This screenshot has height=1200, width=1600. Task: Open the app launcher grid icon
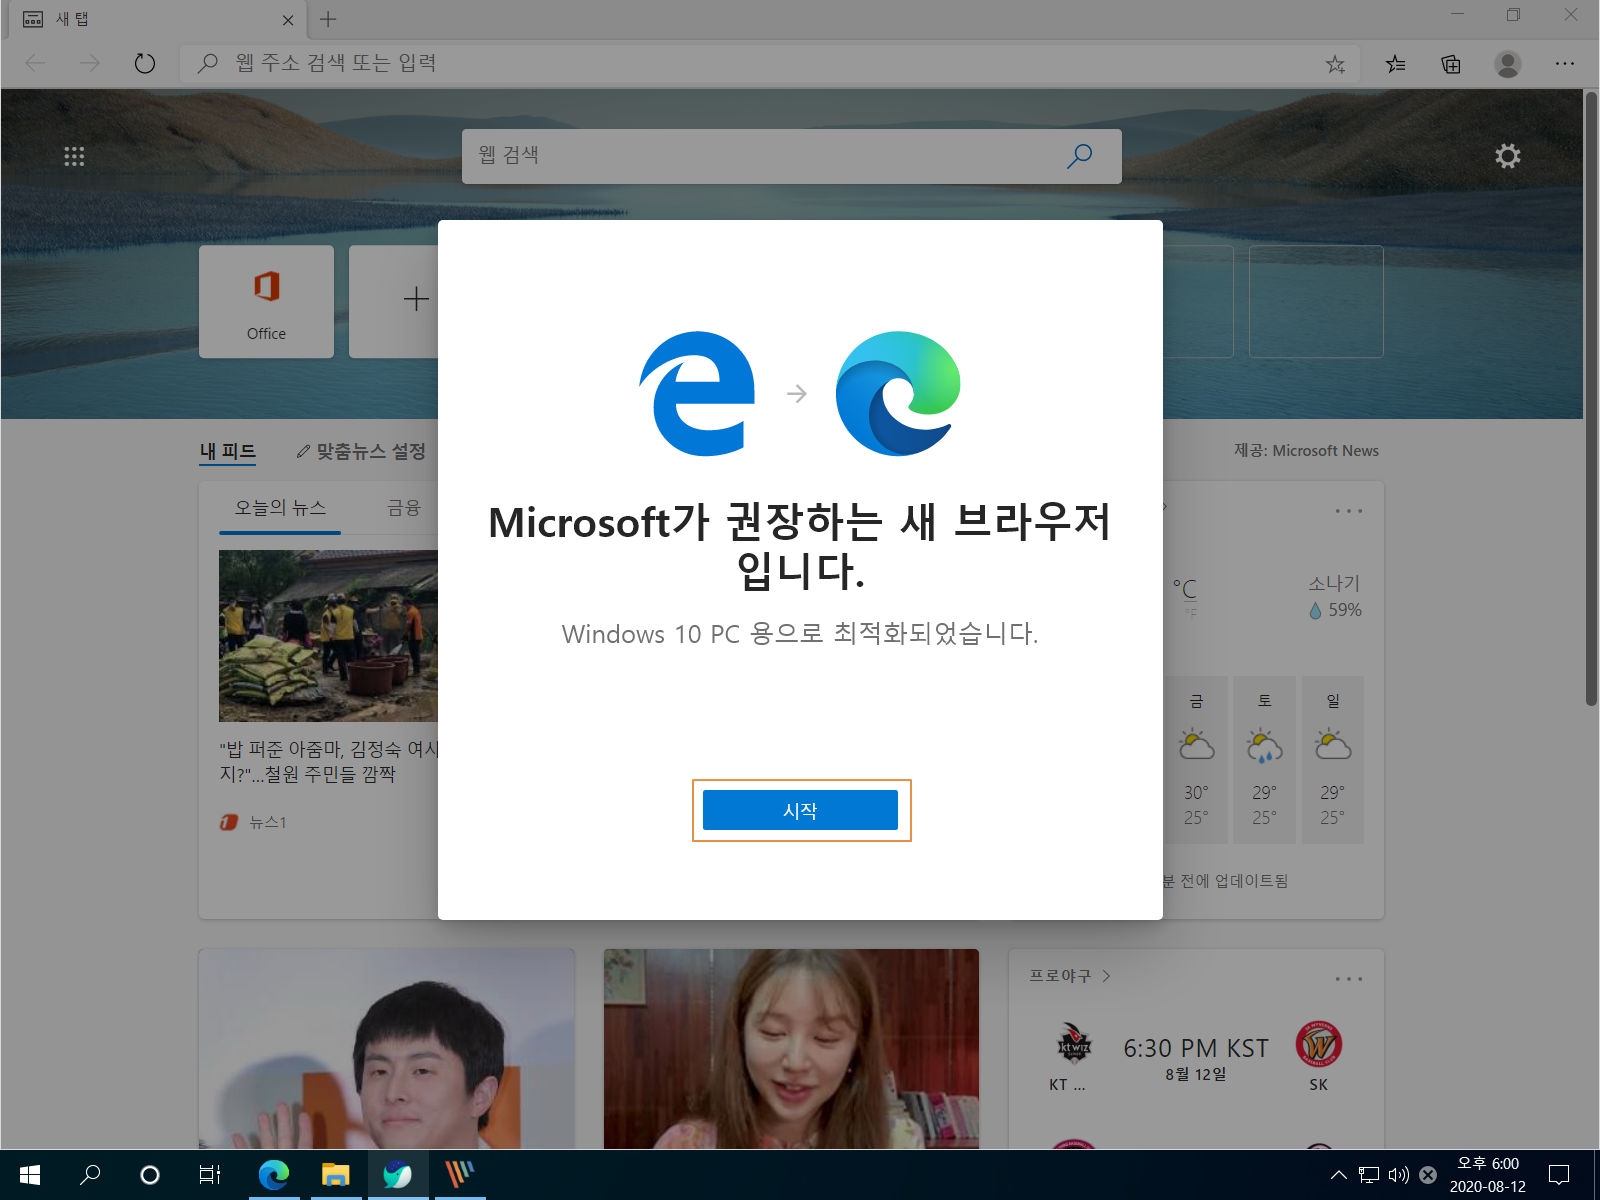tap(74, 156)
